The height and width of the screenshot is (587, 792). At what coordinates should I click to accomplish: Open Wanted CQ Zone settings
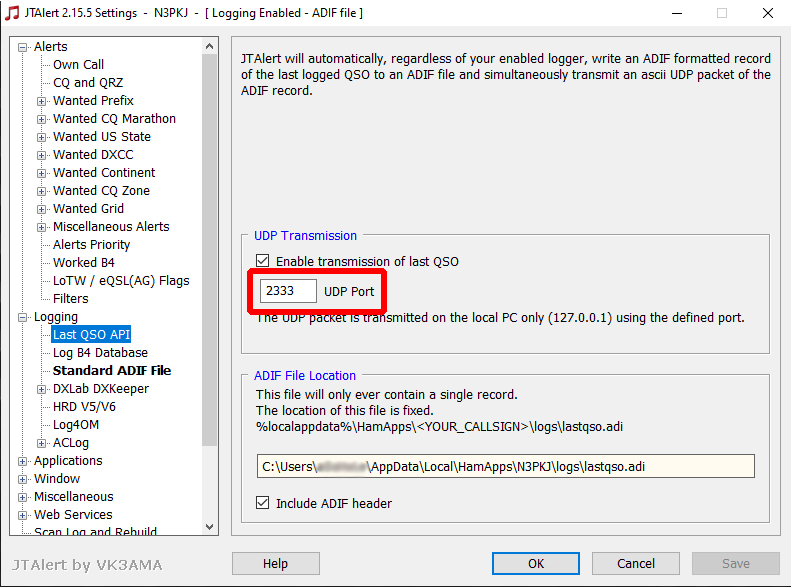(x=101, y=190)
